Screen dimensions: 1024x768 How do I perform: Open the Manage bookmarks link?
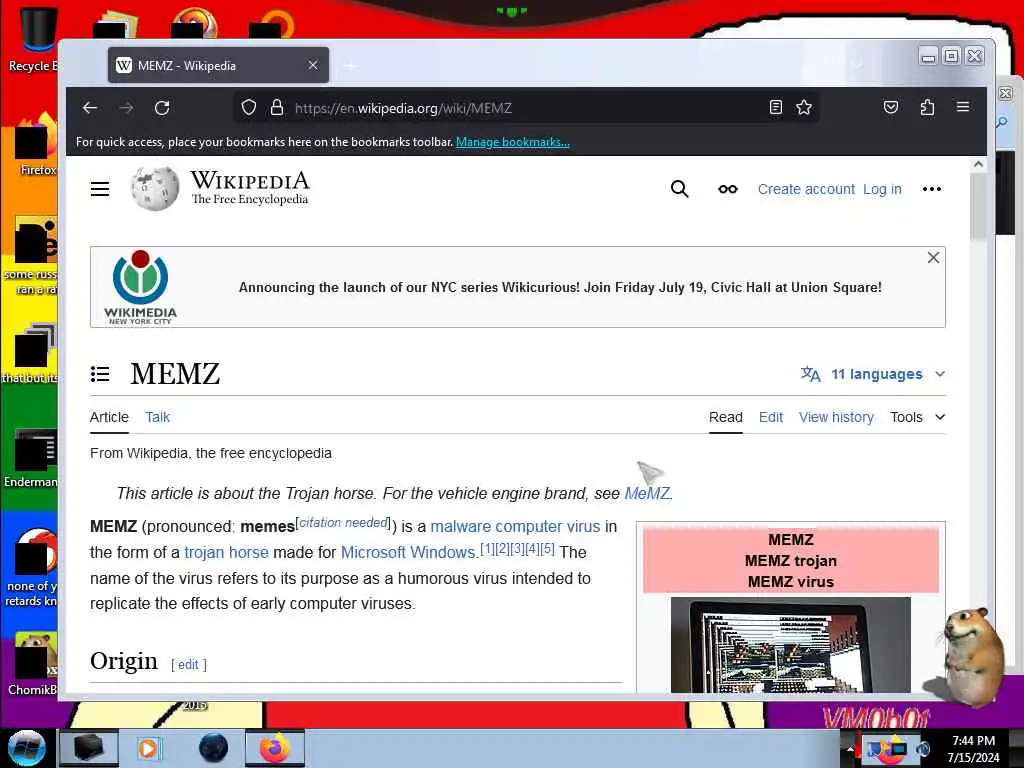pos(513,142)
